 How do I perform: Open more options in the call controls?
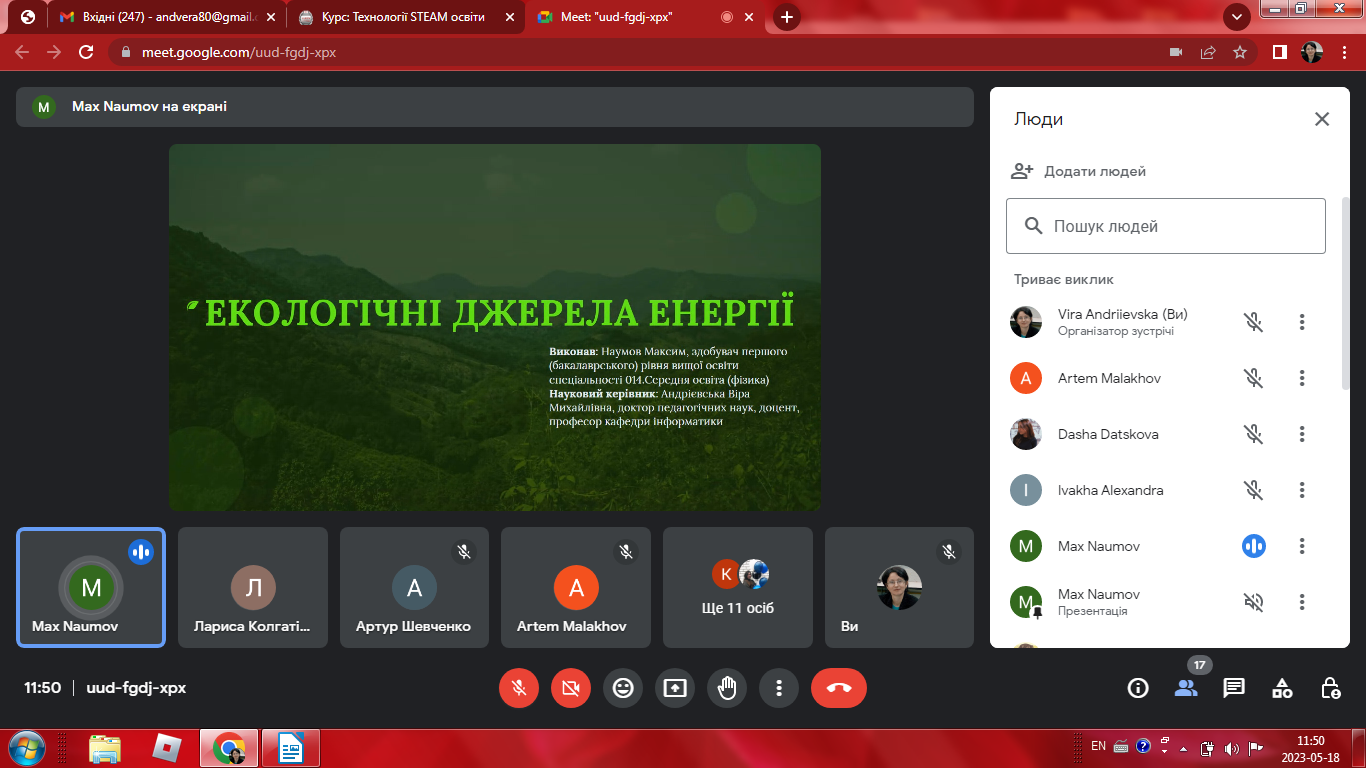click(779, 688)
